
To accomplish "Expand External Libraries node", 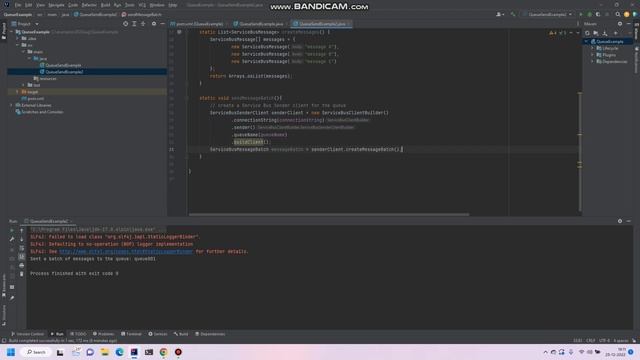I will click(x=12, y=105).
